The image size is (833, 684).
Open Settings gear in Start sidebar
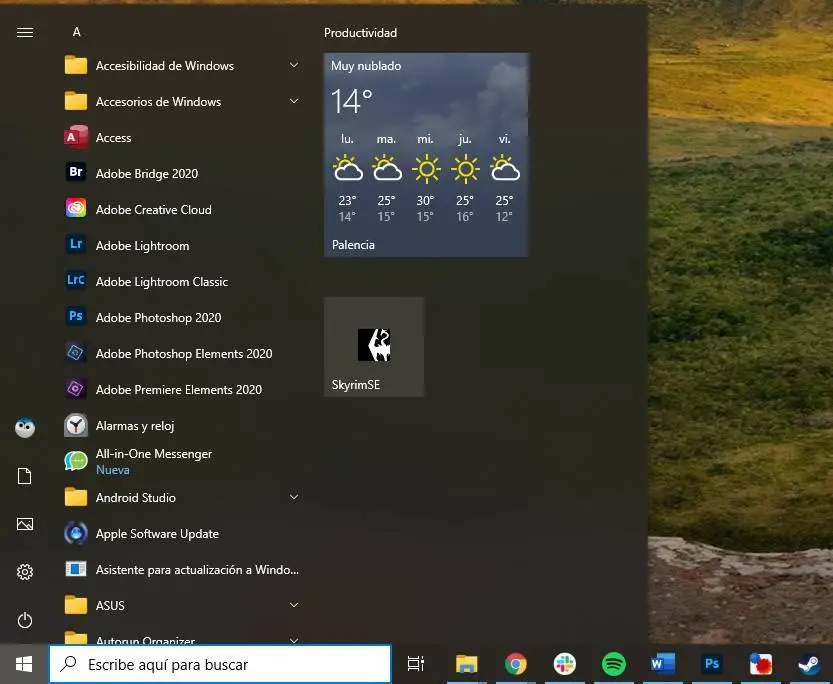(25, 572)
